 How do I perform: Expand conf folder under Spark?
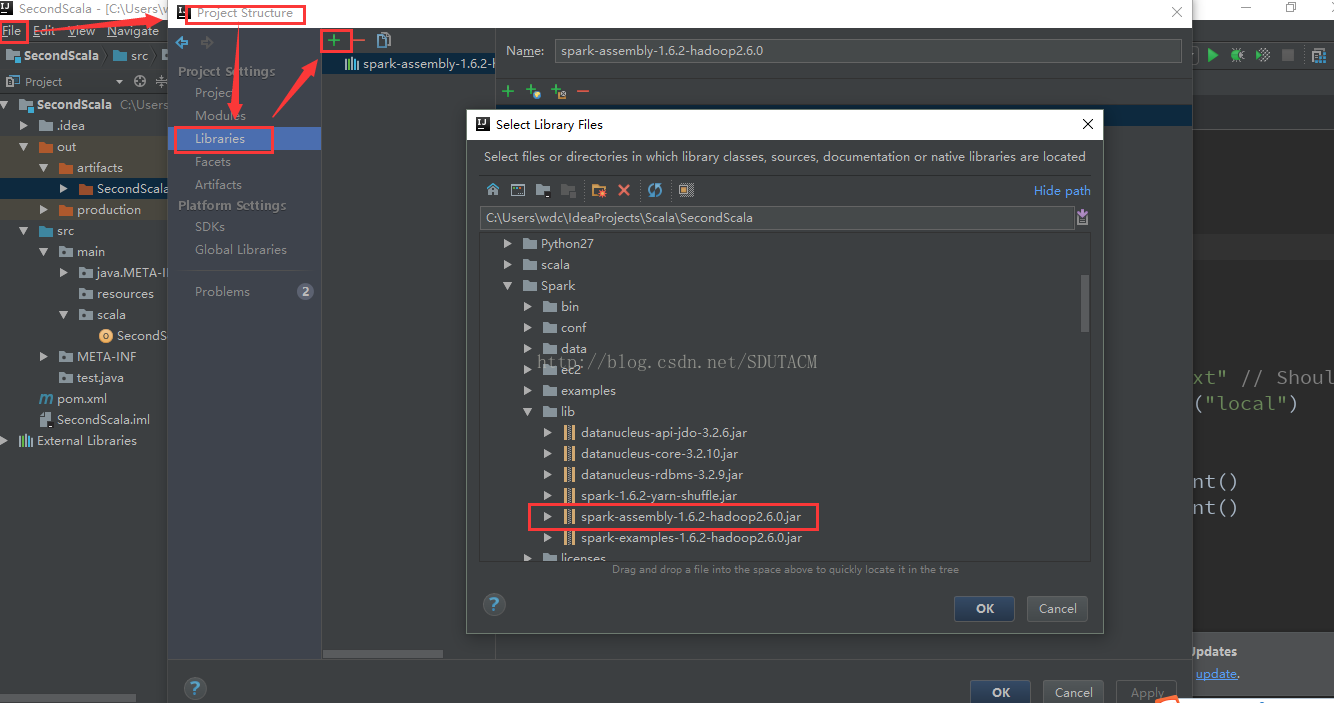528,327
